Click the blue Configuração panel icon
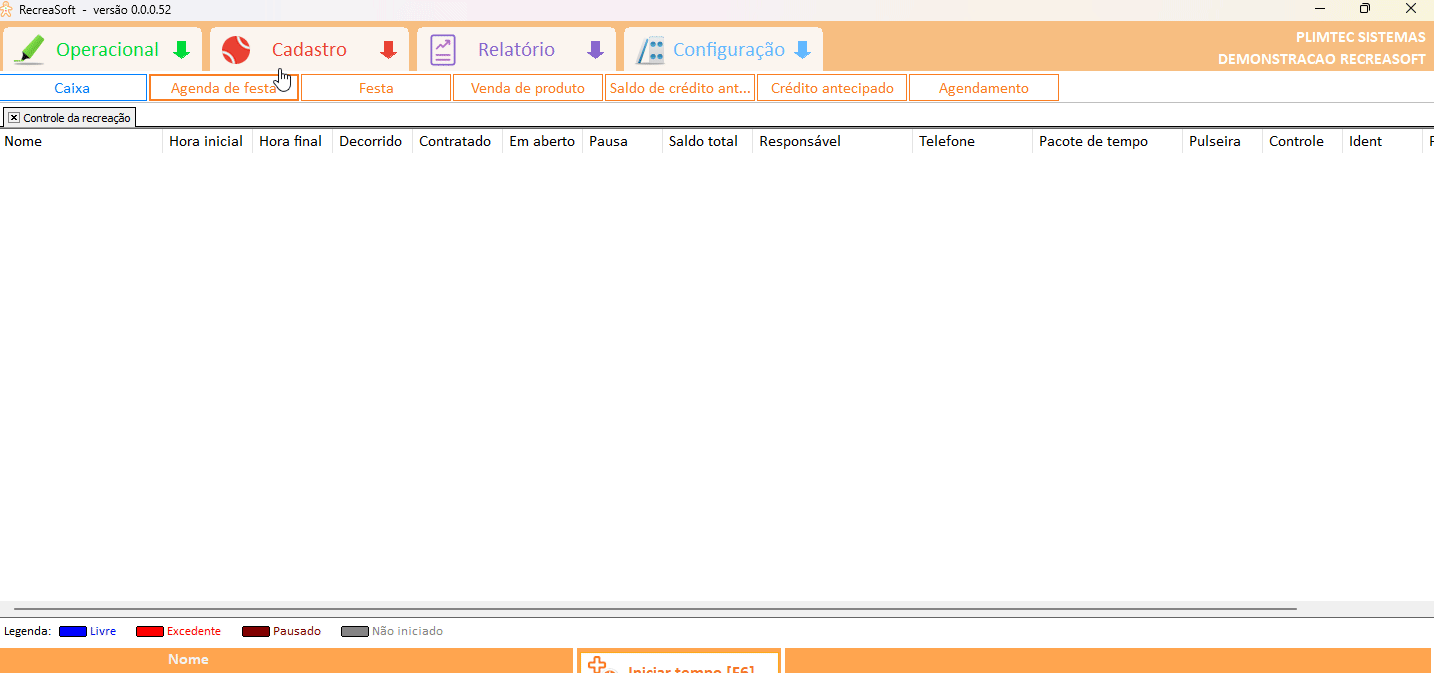1434x673 pixels. 651,50
